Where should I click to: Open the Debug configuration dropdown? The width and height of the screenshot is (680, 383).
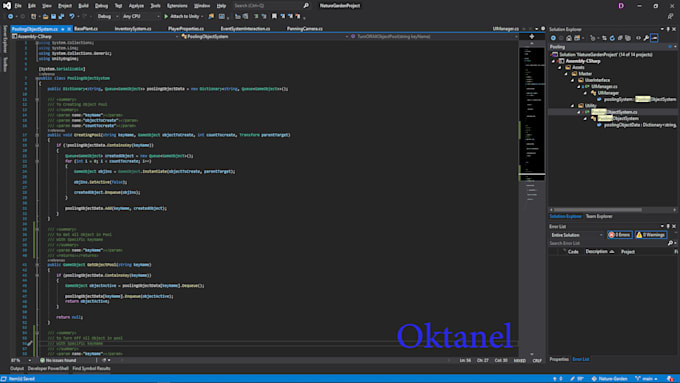(x=107, y=16)
